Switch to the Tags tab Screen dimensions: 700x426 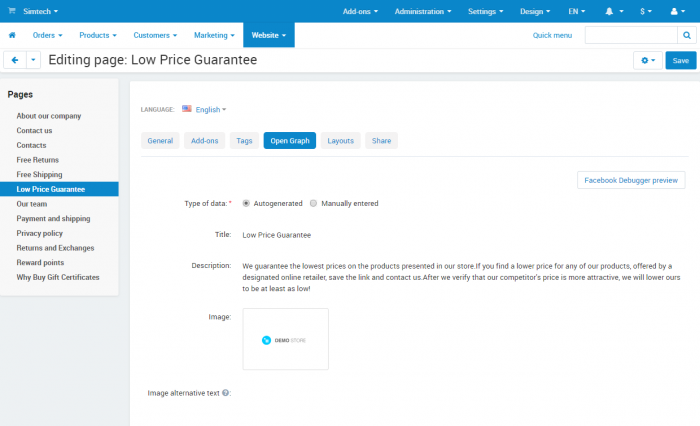coord(244,141)
